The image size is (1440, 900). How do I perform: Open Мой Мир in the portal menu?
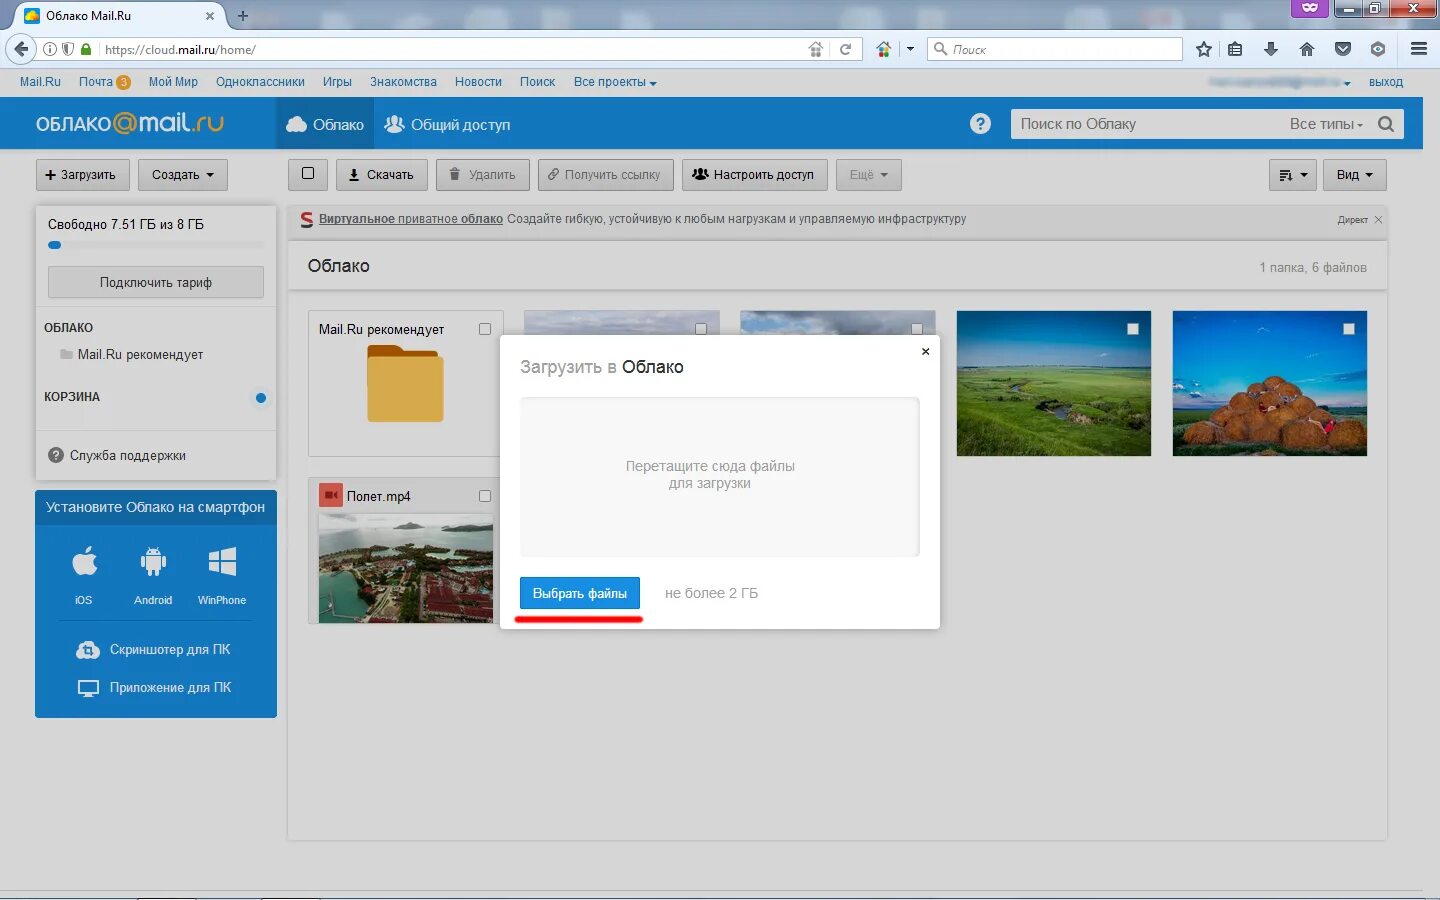click(x=173, y=82)
